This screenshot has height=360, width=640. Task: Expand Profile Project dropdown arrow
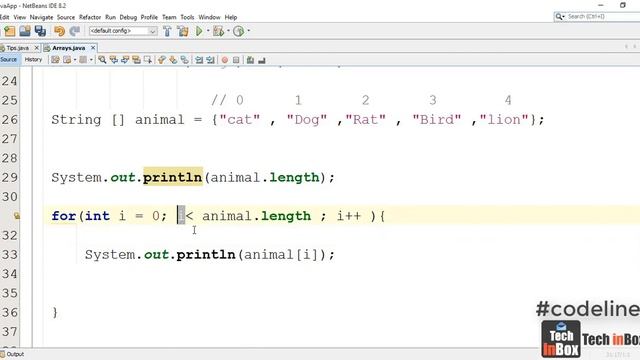pos(248,31)
